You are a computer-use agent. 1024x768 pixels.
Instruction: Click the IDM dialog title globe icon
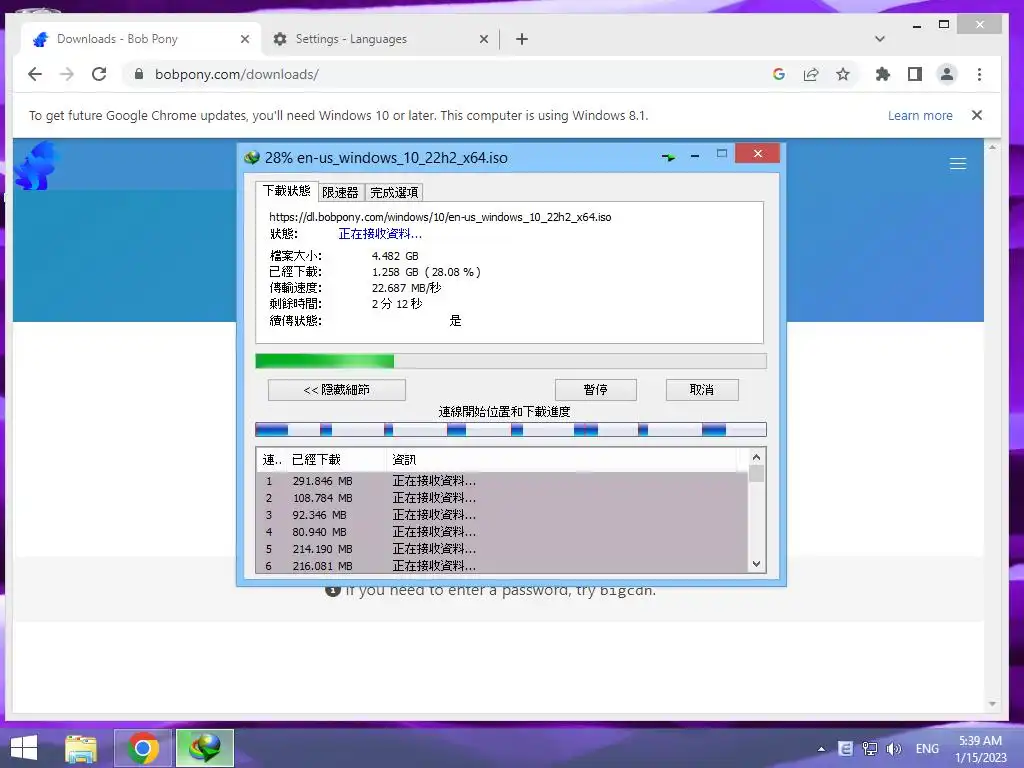[251, 157]
